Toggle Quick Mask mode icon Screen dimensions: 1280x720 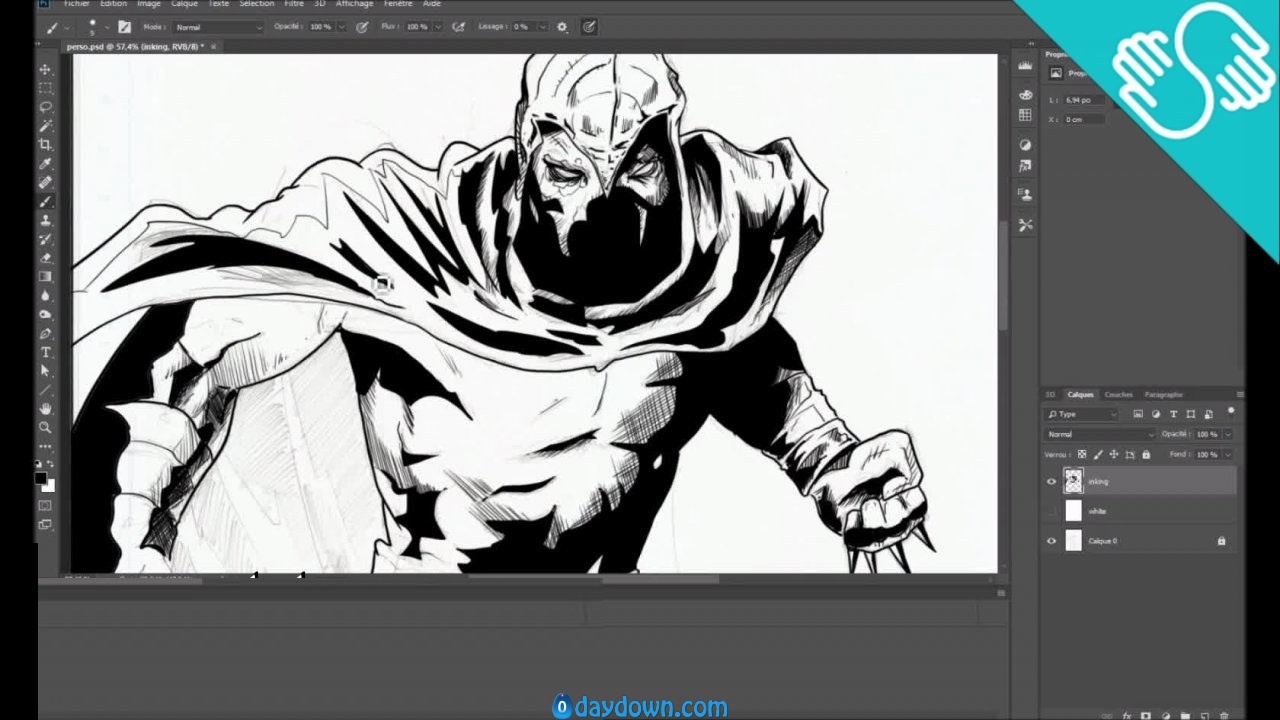[45, 506]
